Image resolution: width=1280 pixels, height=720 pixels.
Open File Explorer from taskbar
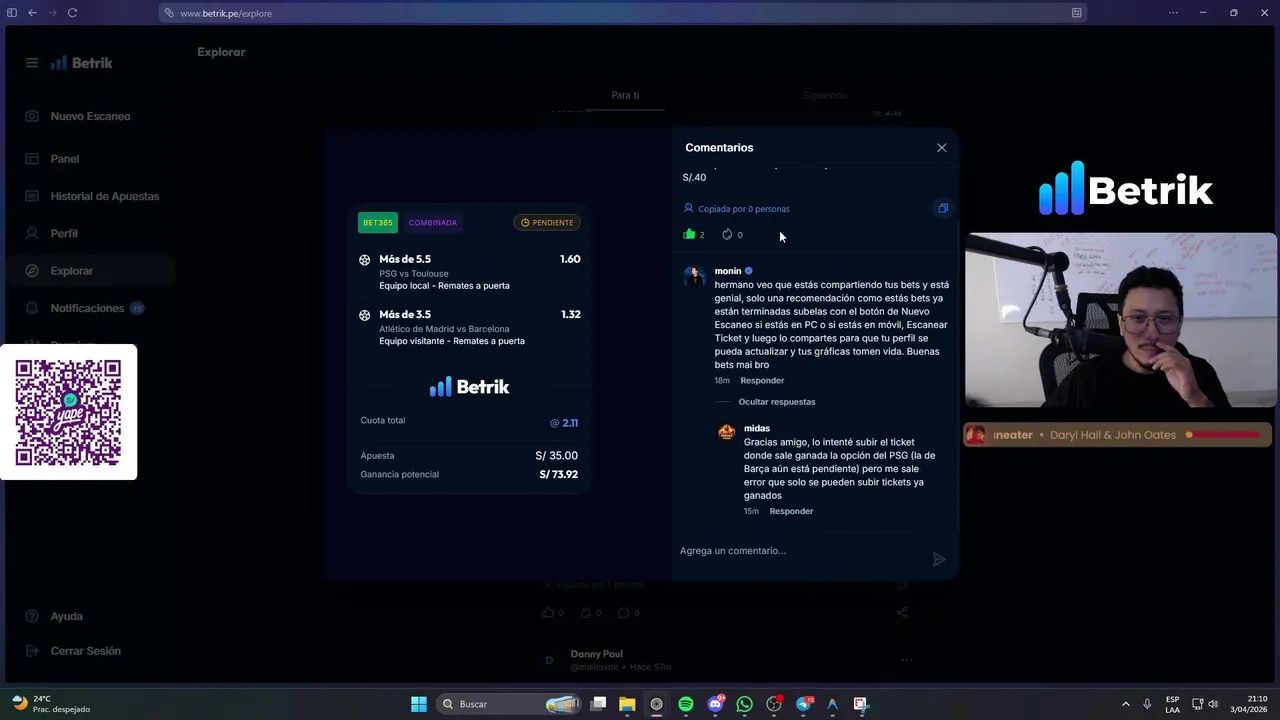point(627,704)
